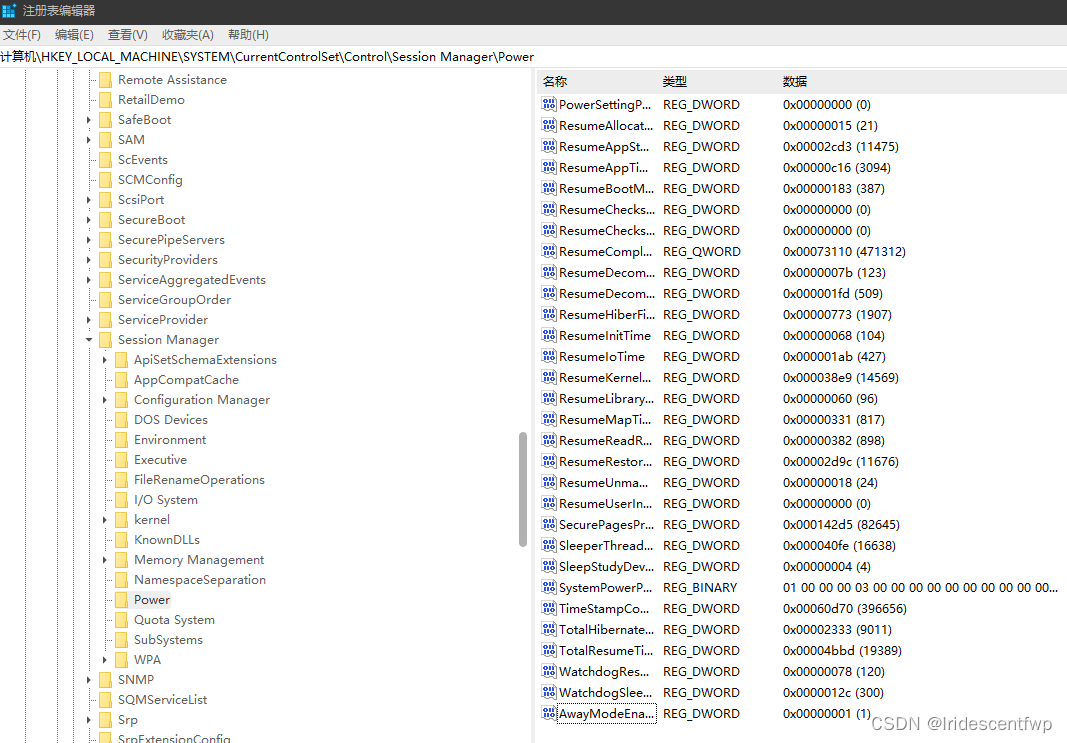Open the 帮助(H) menu
Screen dimensions: 1067x743
point(248,35)
